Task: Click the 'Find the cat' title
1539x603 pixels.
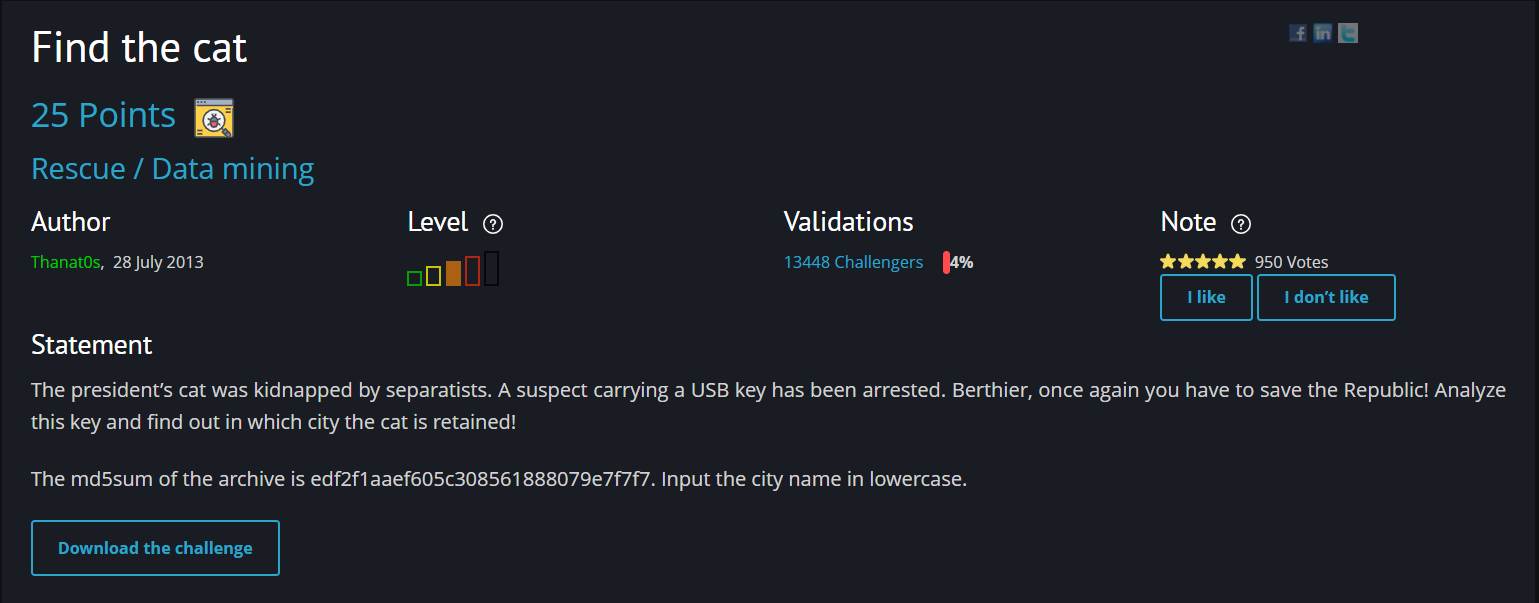Action: pyautogui.click(x=139, y=48)
